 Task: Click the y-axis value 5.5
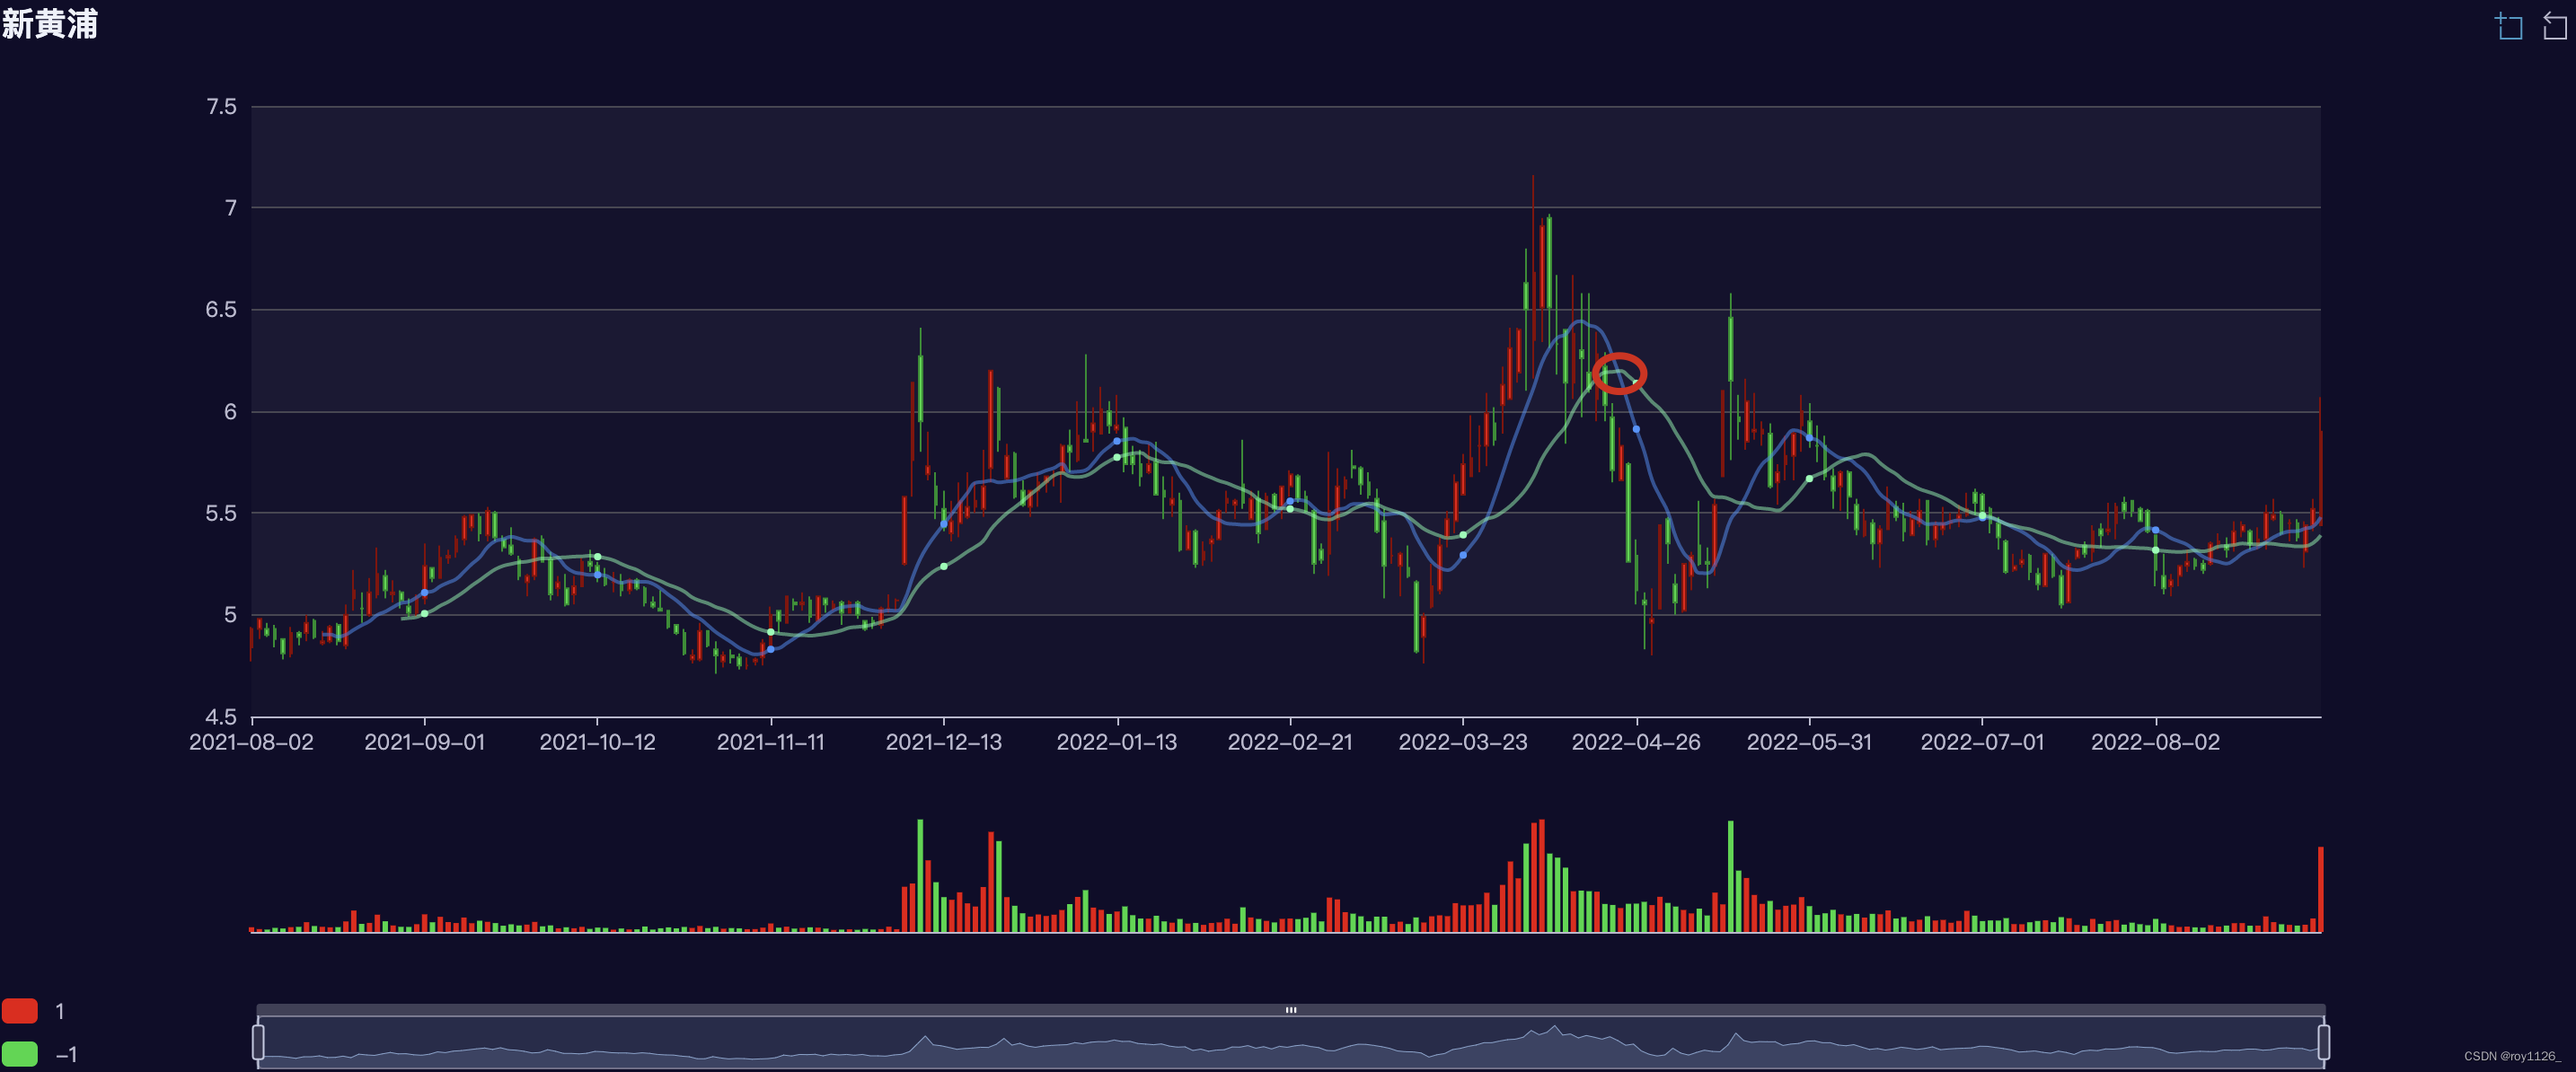221,513
